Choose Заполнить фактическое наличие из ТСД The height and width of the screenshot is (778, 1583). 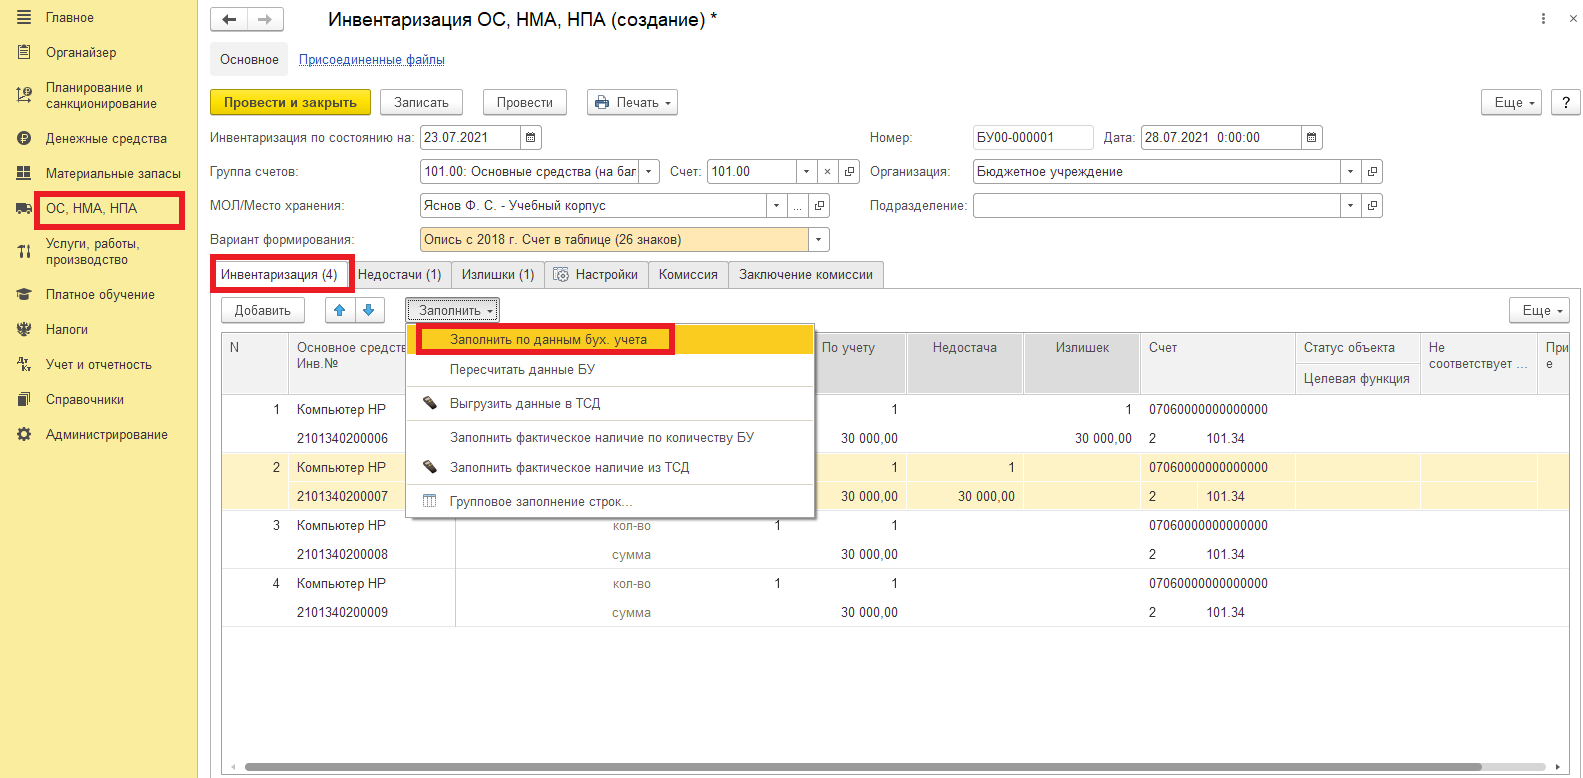[610, 467]
